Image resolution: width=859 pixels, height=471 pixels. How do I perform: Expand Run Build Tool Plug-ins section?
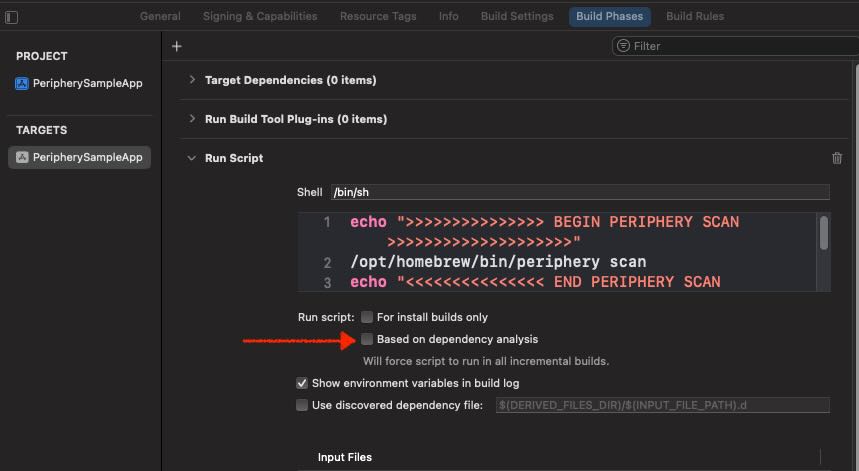coord(192,119)
